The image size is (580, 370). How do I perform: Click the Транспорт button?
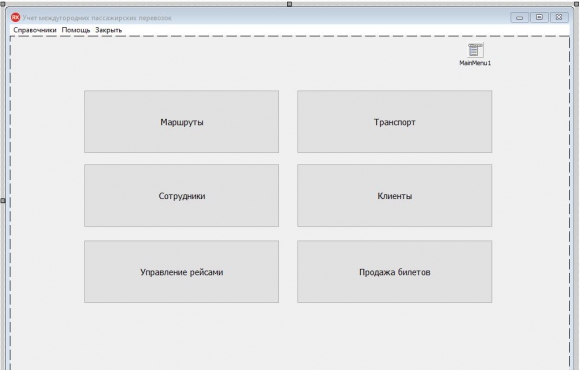(395, 122)
